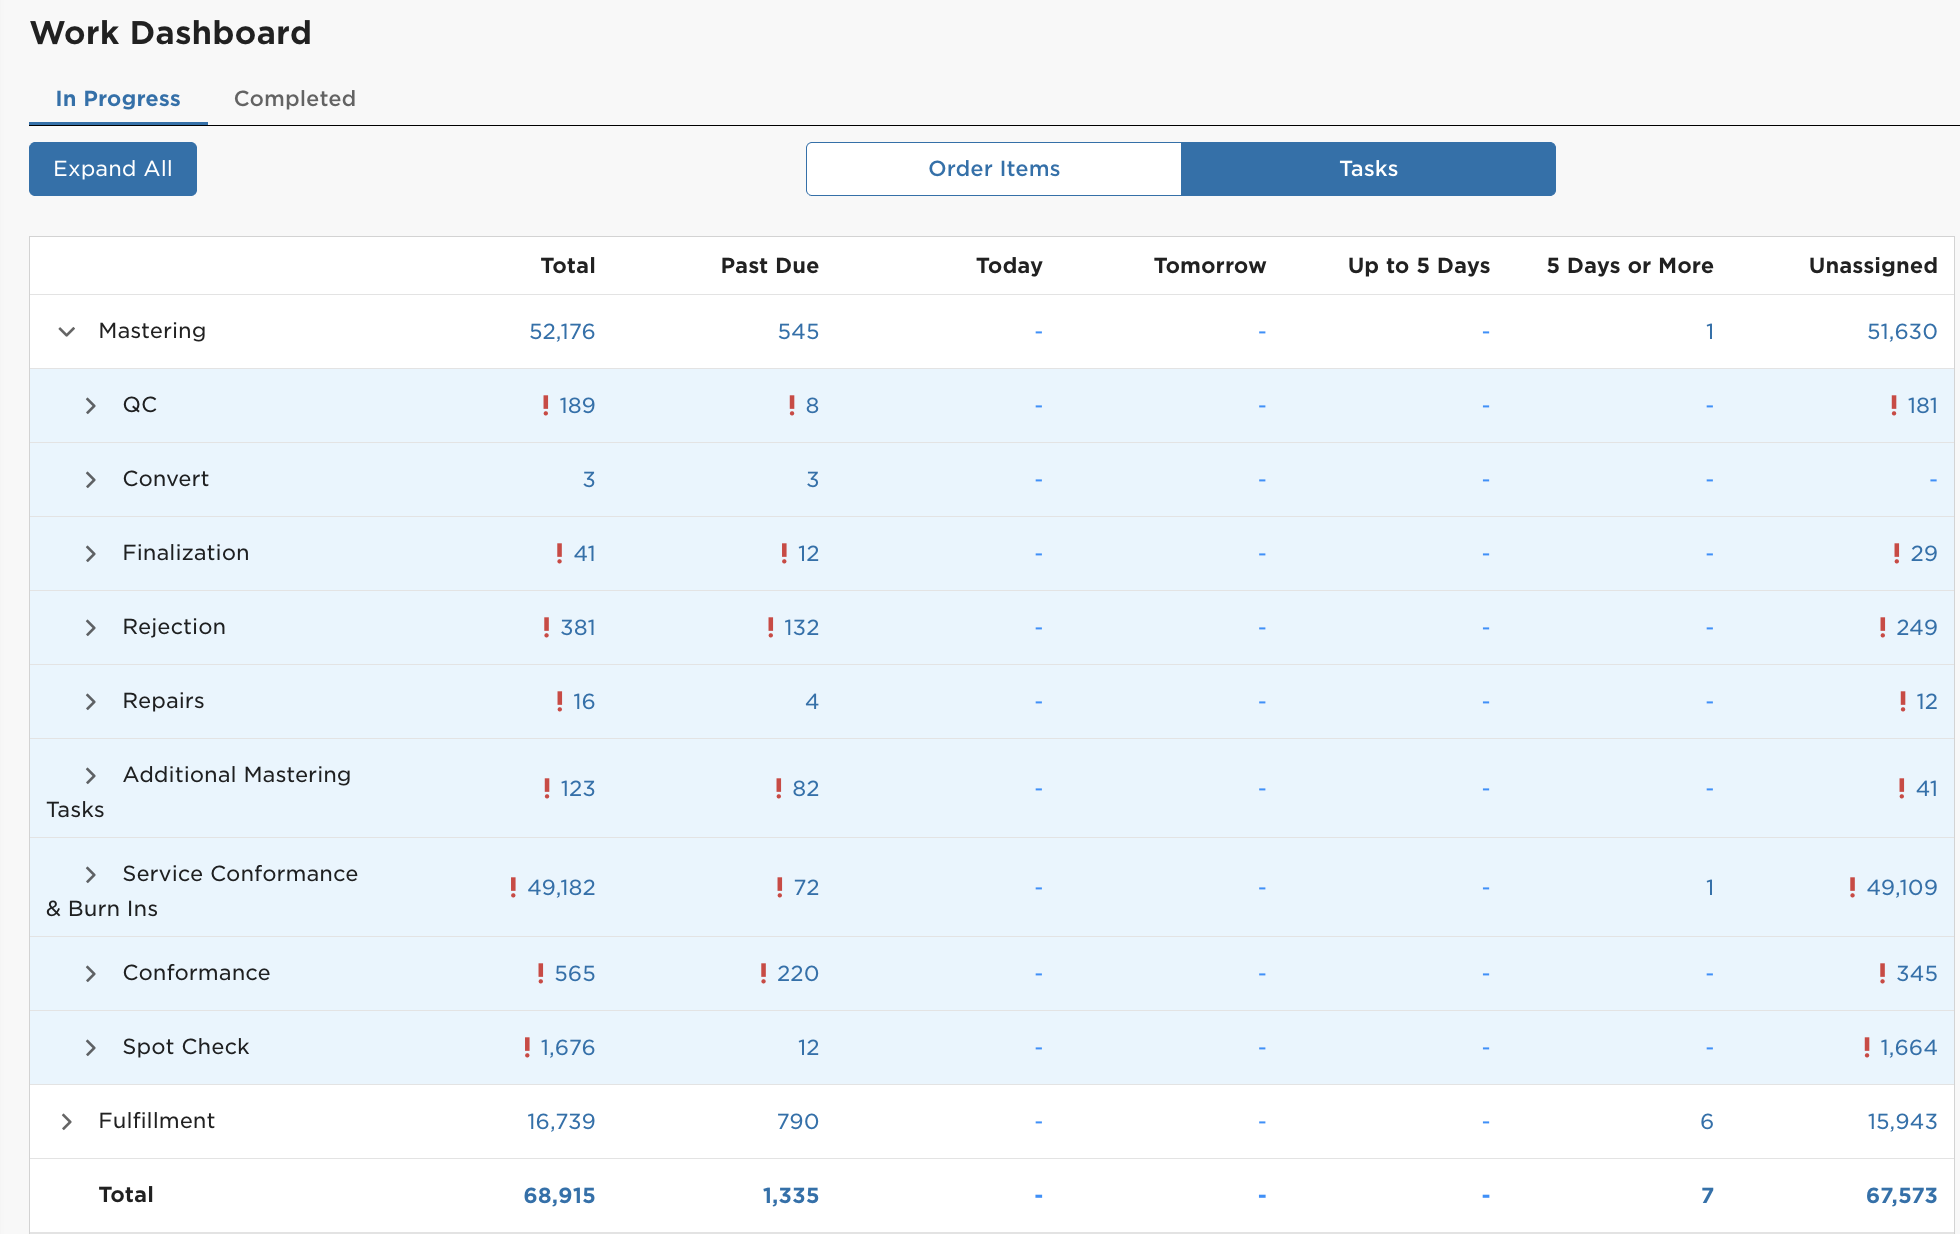1960x1234 pixels.
Task: Open Additional Mastering Tasks total 123
Action: click(x=578, y=788)
